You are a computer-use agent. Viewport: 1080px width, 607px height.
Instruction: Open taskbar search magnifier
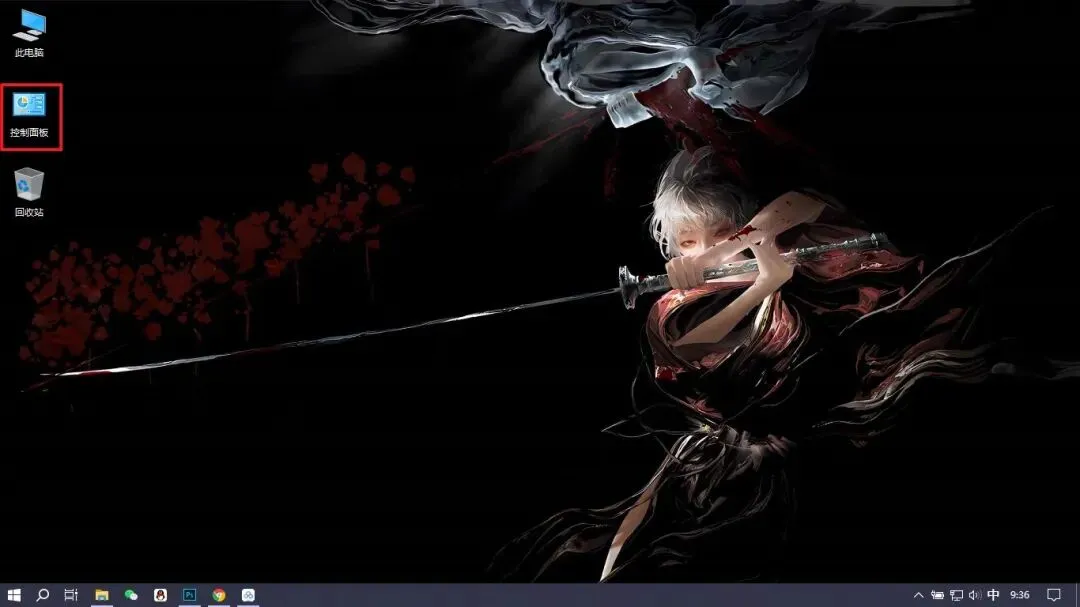(43, 595)
